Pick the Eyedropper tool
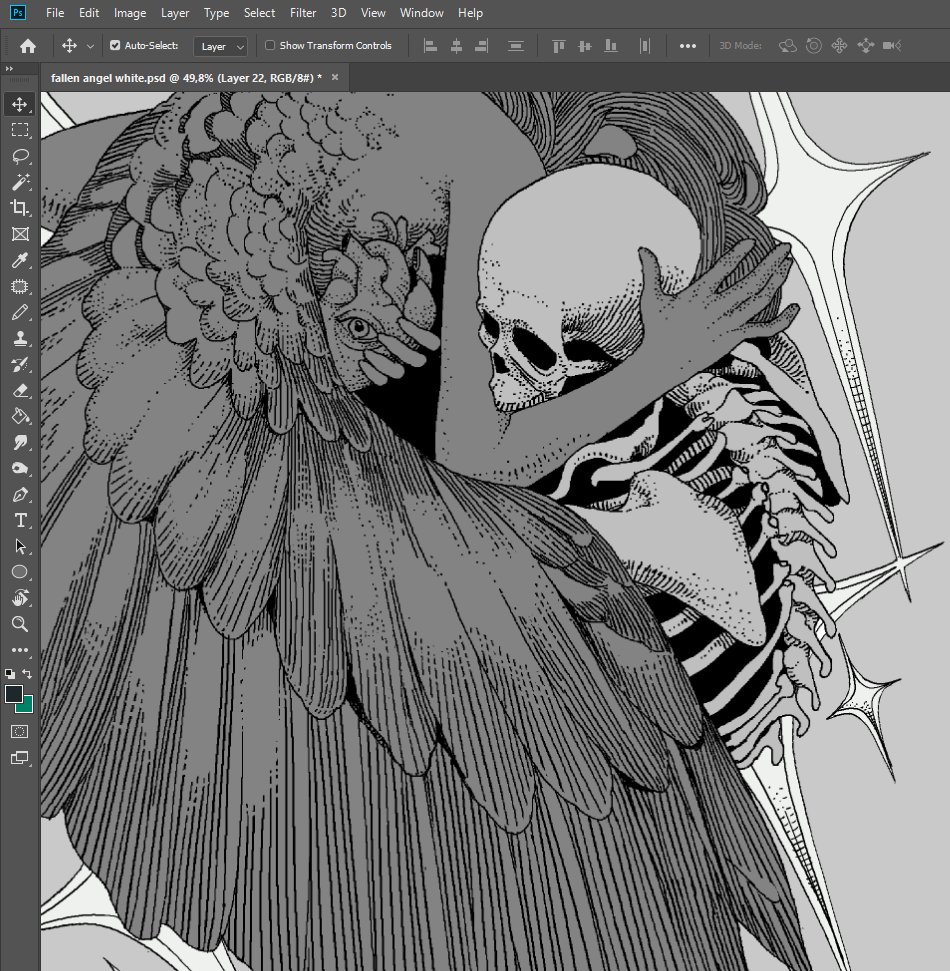950x971 pixels. pos(21,260)
